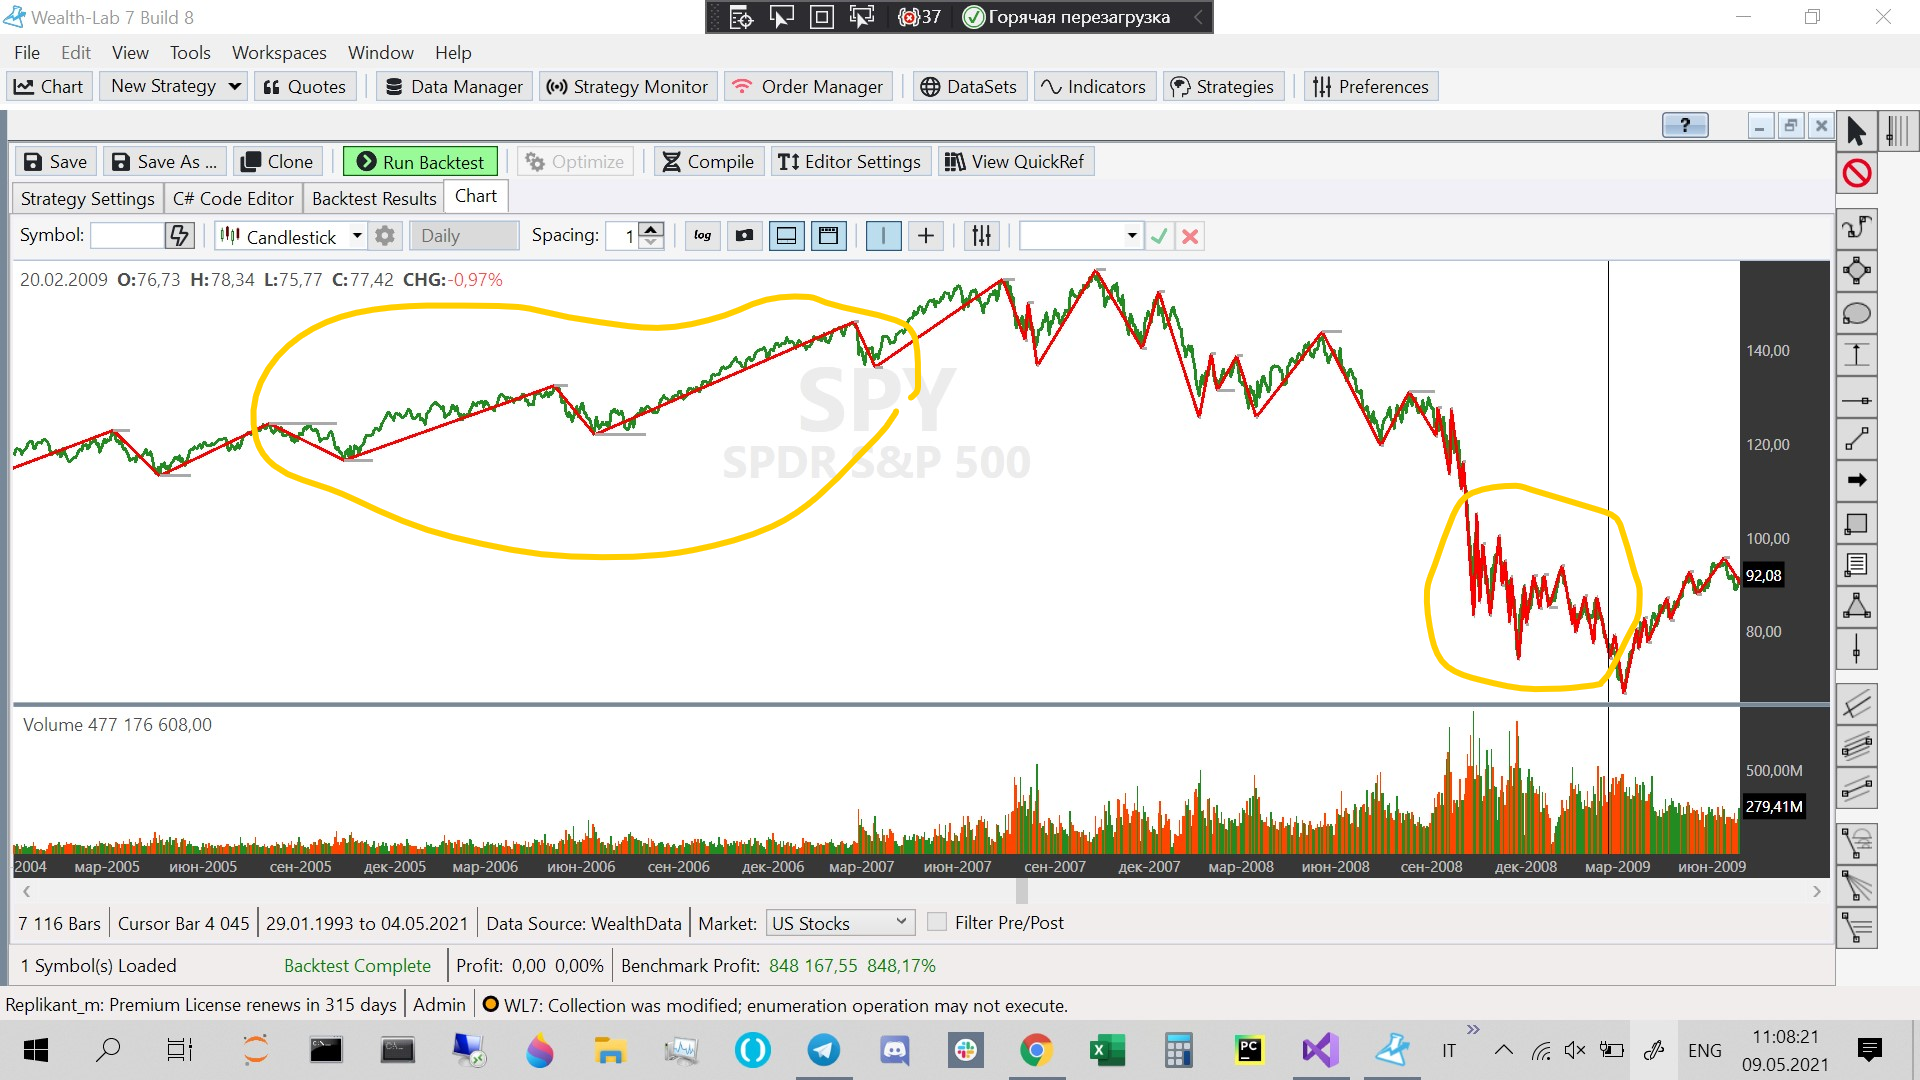Toggle the crosshair cursor button

click(x=926, y=236)
